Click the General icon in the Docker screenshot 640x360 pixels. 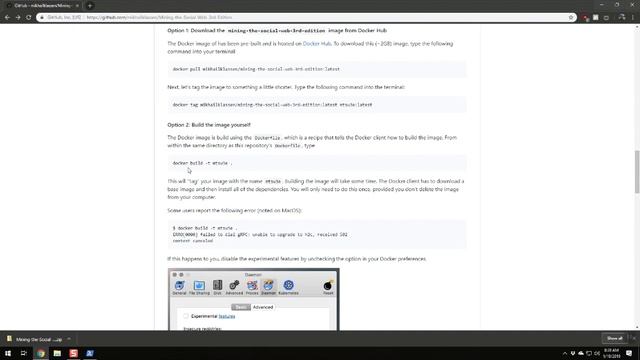pos(179,287)
